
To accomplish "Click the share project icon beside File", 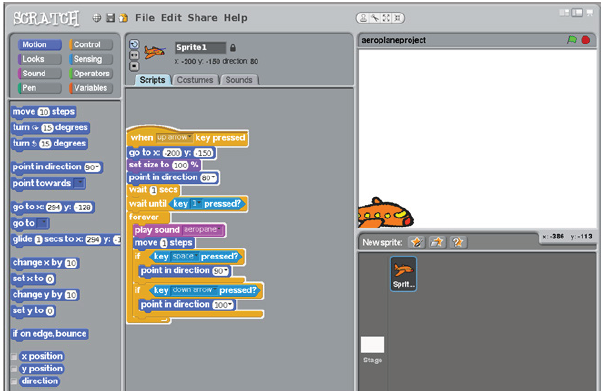I will click(123, 18).
